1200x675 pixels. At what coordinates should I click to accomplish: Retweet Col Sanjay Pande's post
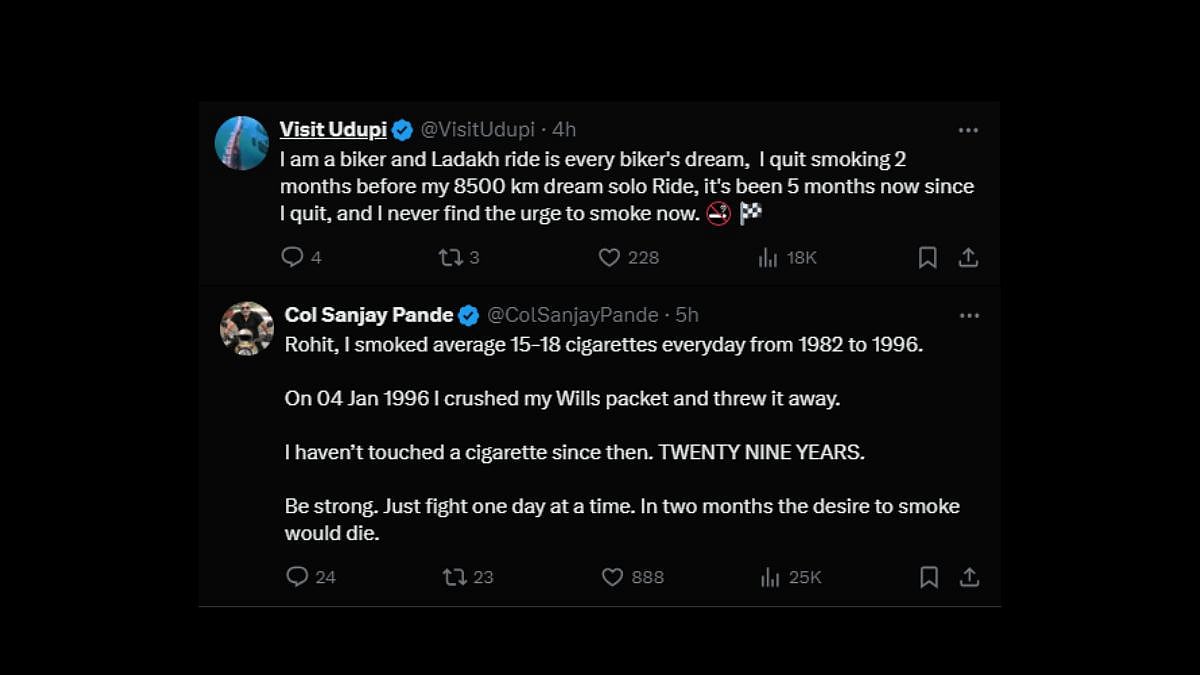click(455, 577)
